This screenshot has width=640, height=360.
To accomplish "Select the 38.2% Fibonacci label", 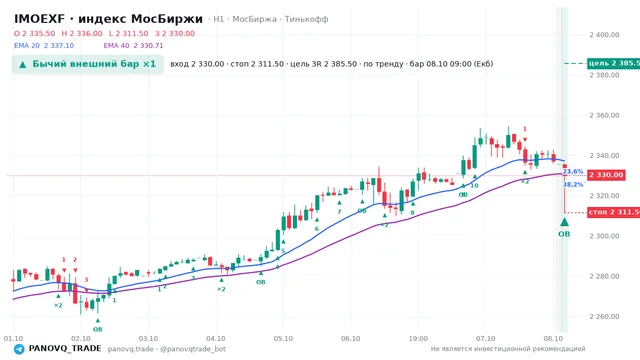I will tap(573, 184).
